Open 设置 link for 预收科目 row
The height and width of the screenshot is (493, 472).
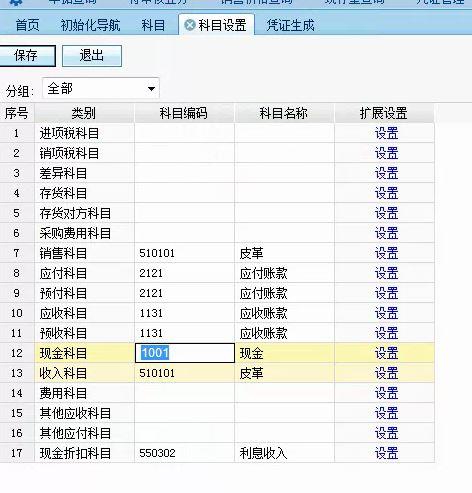pyautogui.click(x=386, y=333)
